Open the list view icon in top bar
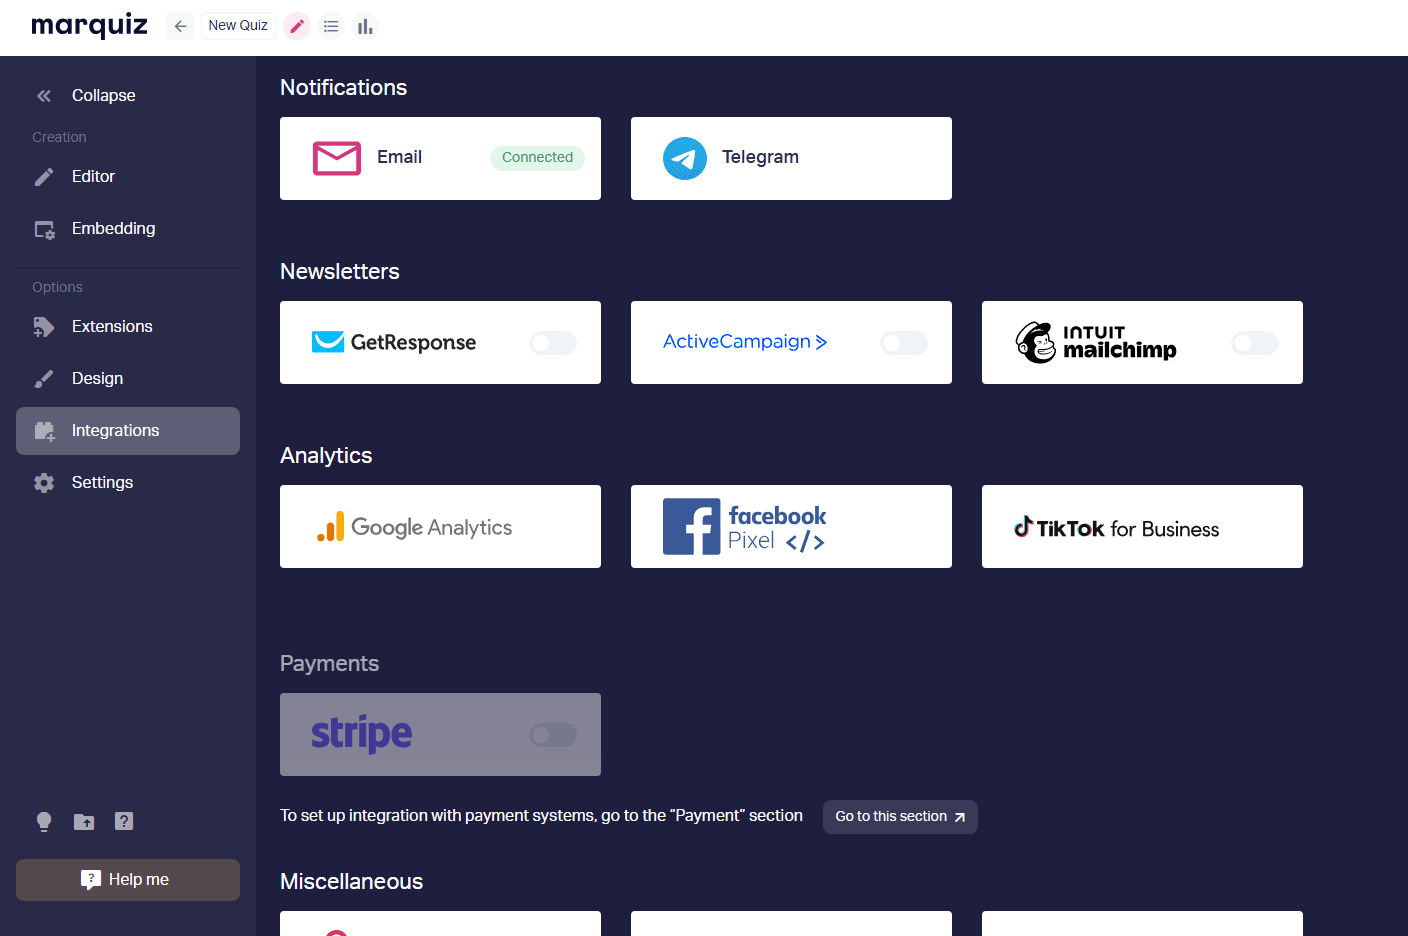1408x936 pixels. coord(331,26)
